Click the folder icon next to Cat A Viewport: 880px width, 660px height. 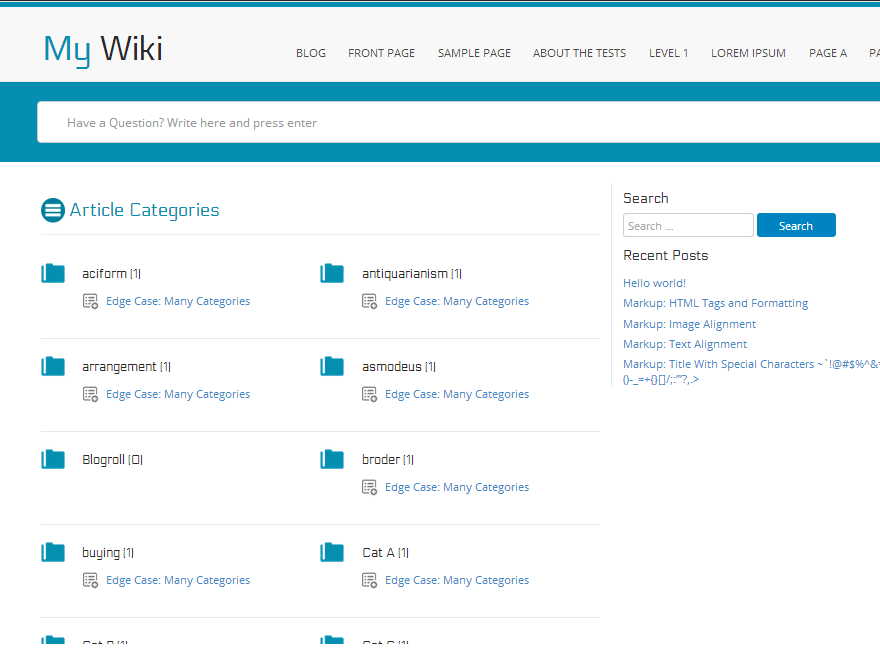[x=332, y=553]
